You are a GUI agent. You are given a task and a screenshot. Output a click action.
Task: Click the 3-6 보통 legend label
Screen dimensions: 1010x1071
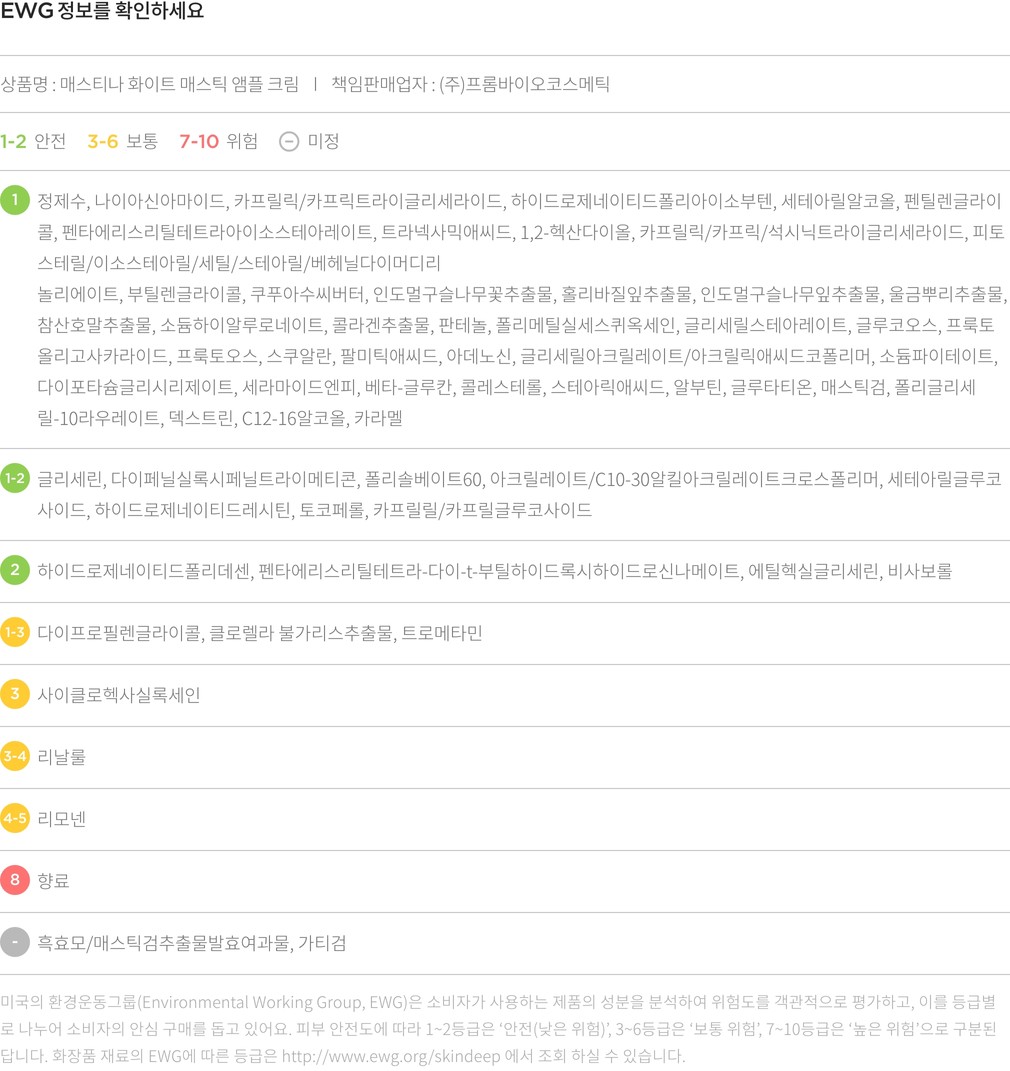coord(122,141)
